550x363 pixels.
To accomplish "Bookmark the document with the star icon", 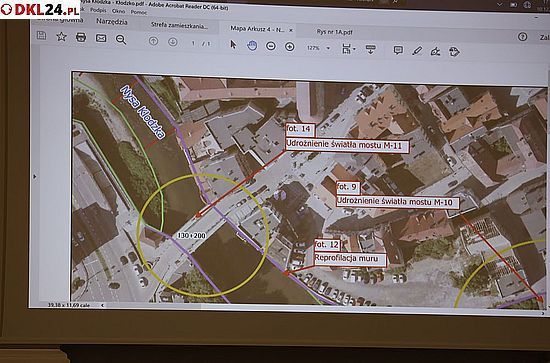I will (x=61, y=36).
